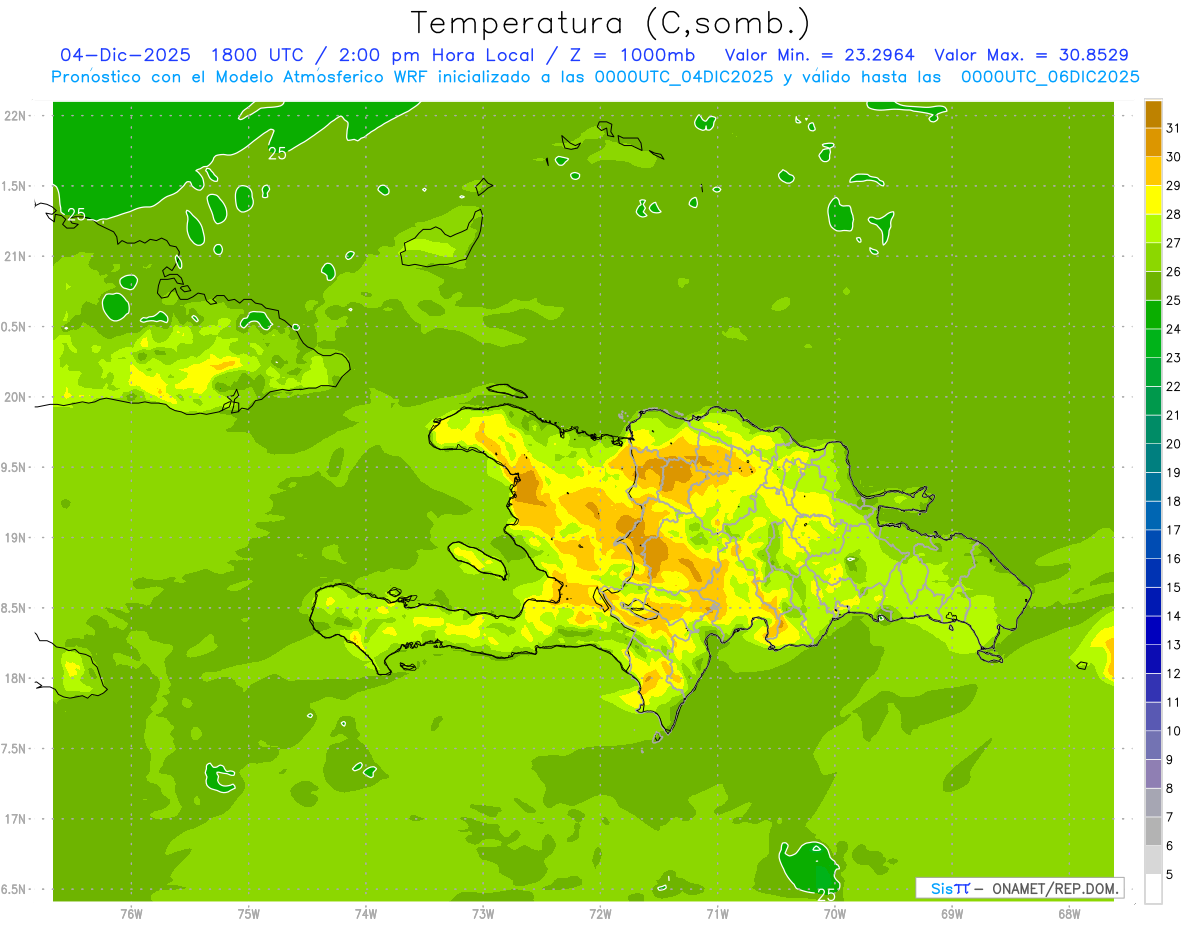Click the '21N' latitude label

coord(14,256)
